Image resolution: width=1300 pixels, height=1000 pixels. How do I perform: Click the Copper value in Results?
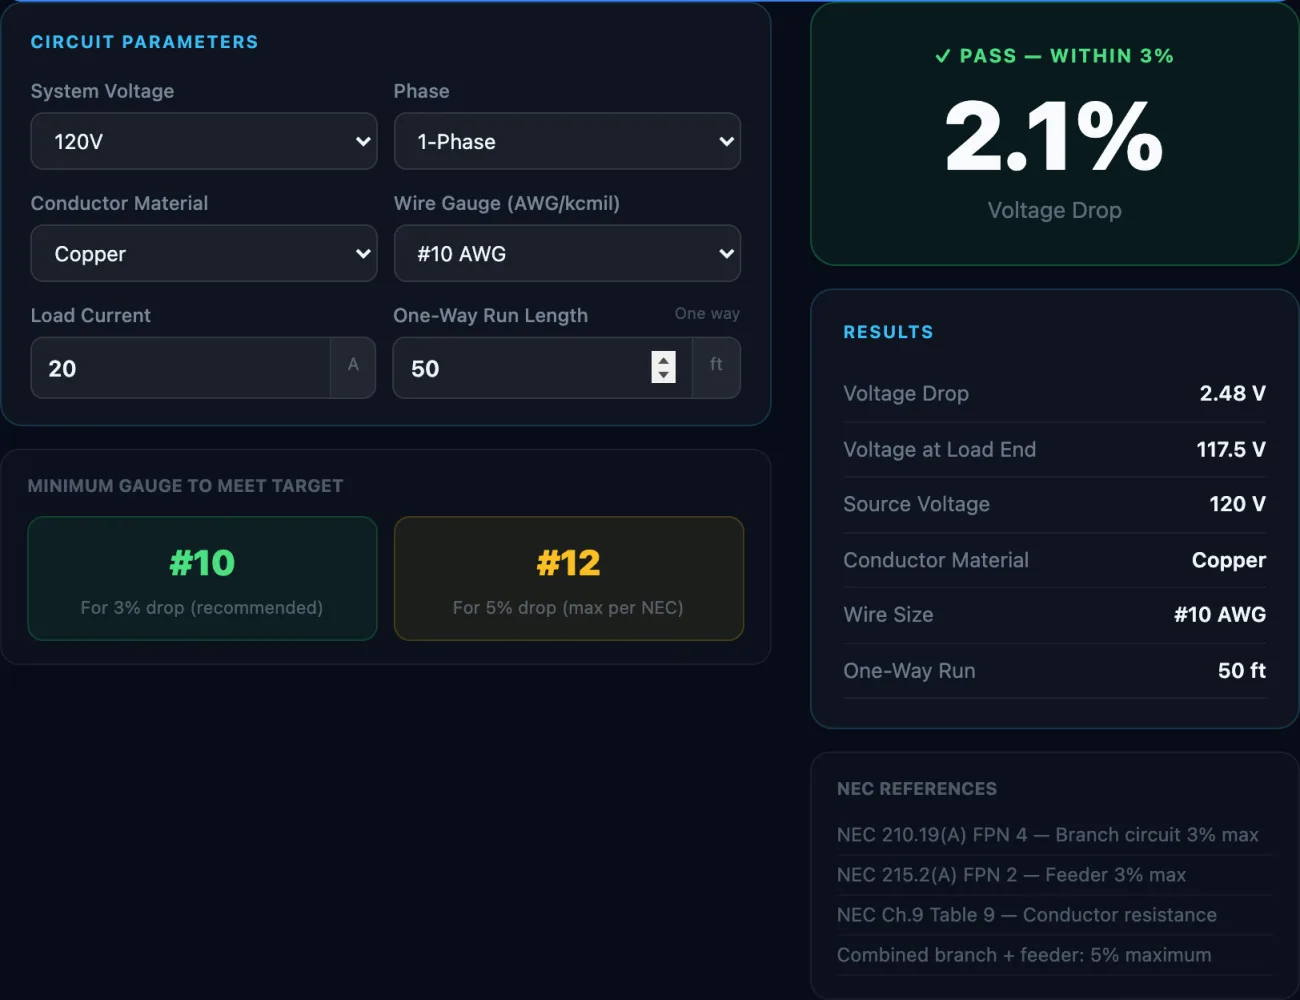click(1228, 560)
